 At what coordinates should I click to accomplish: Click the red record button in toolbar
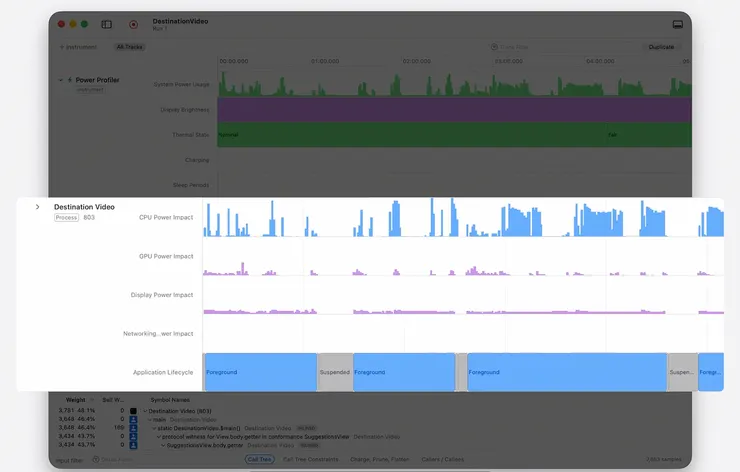click(x=134, y=25)
